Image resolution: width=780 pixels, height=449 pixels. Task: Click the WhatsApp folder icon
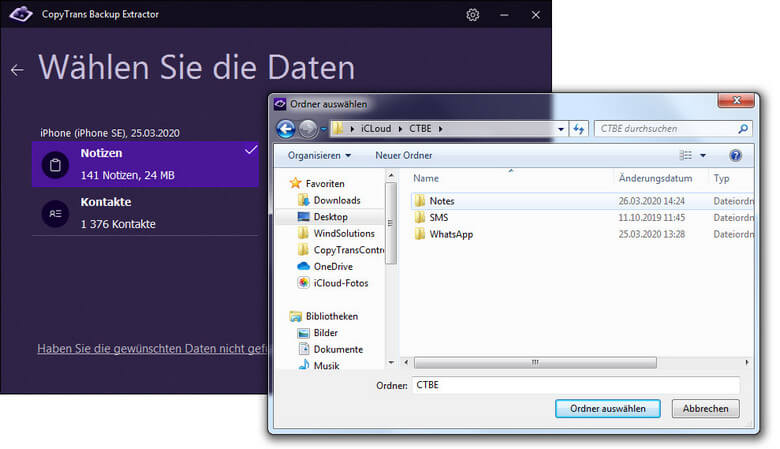coord(420,234)
